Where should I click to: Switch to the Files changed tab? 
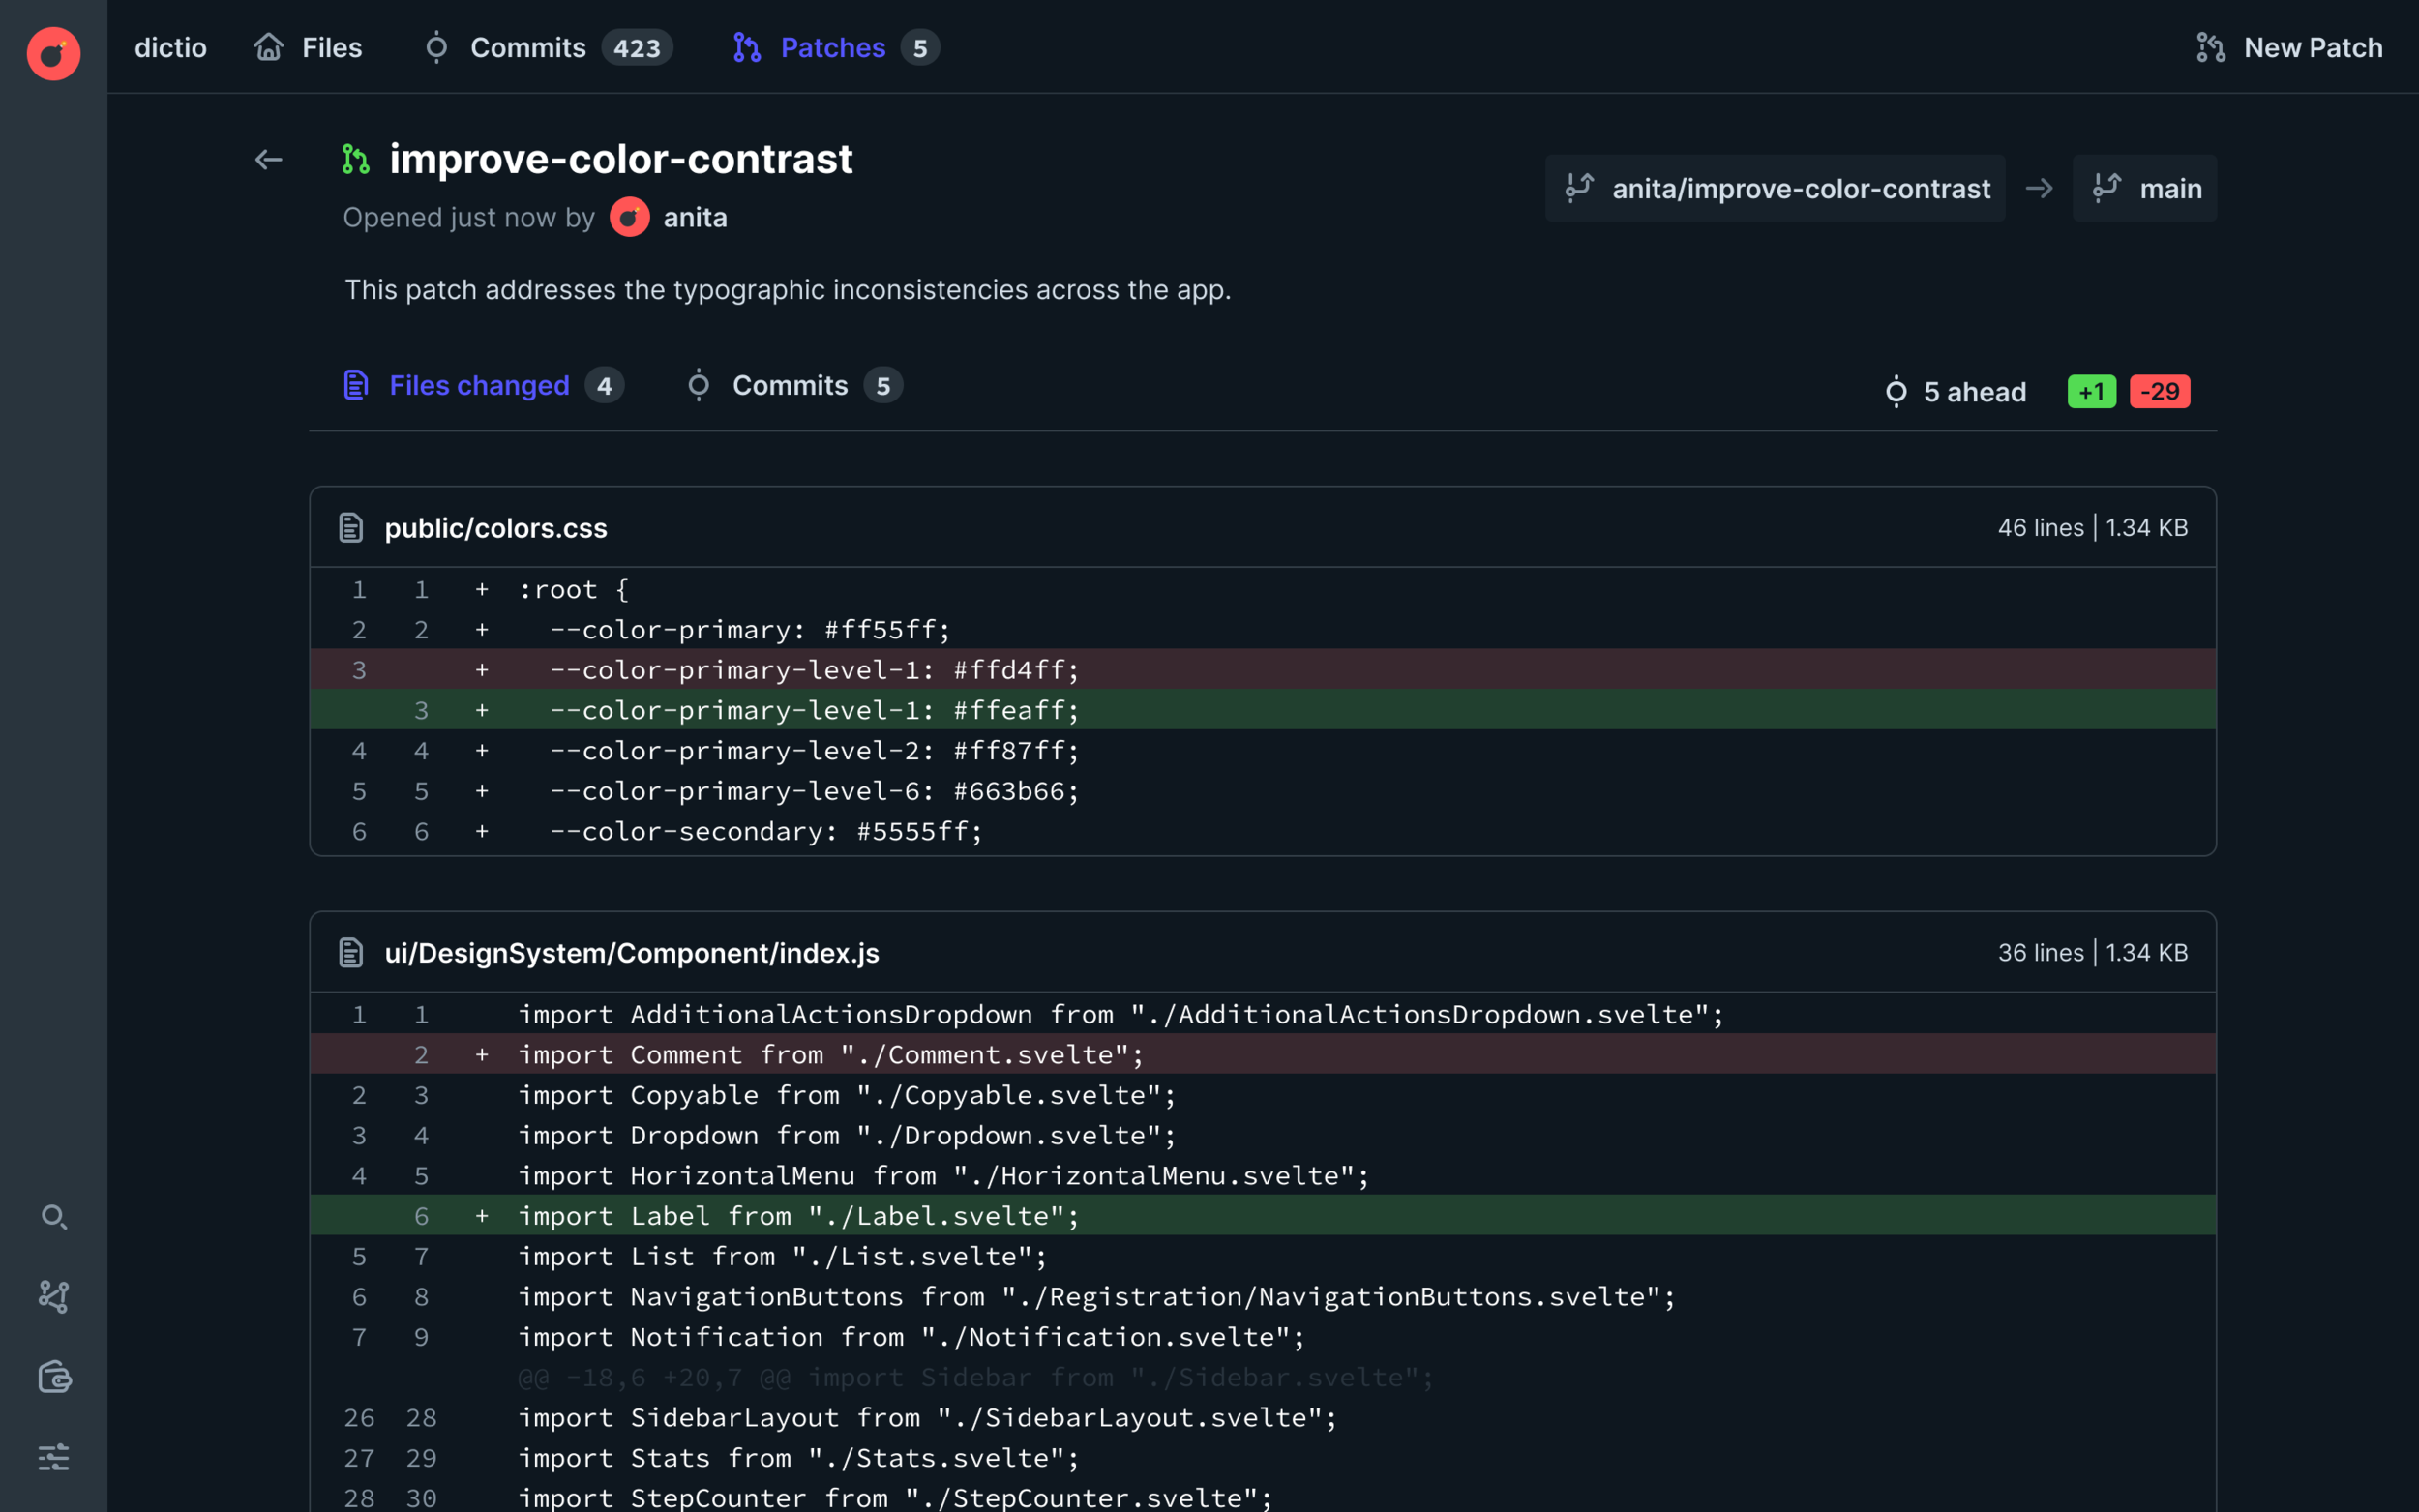(482, 386)
